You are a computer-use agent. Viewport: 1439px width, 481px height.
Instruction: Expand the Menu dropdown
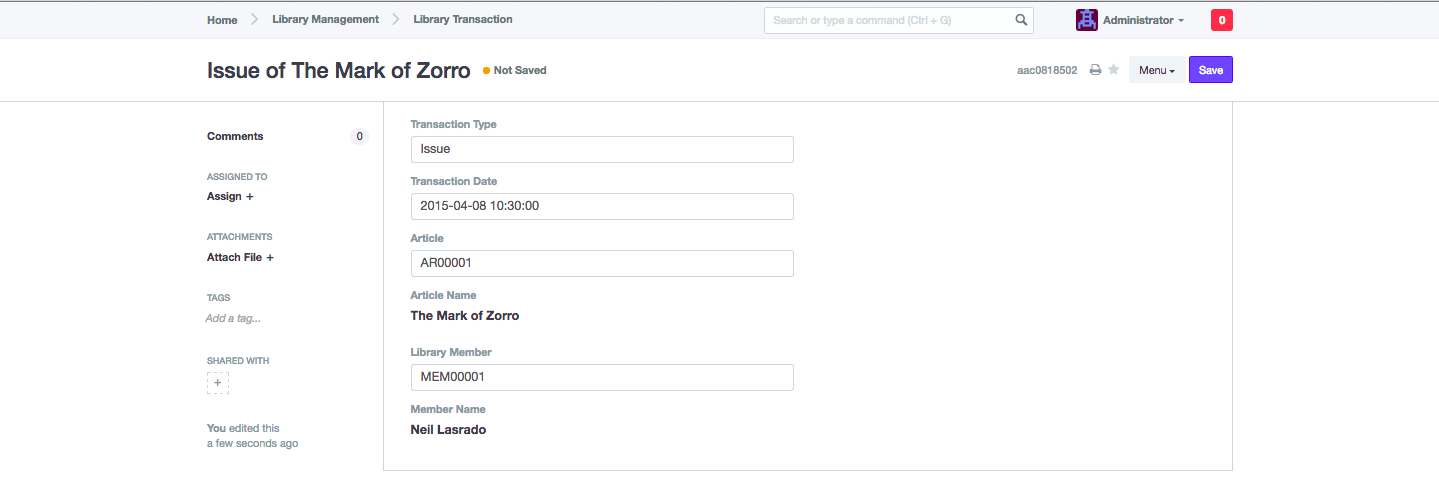(1157, 70)
